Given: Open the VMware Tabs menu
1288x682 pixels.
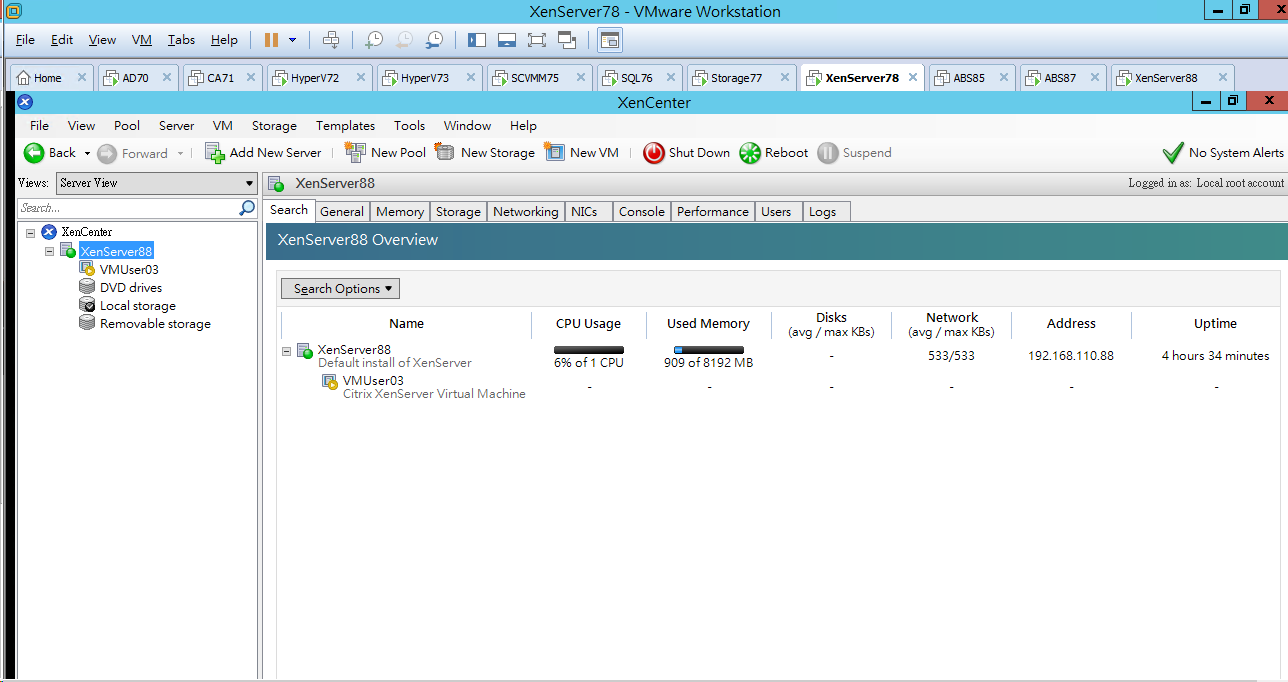Looking at the screenshot, I should 181,40.
